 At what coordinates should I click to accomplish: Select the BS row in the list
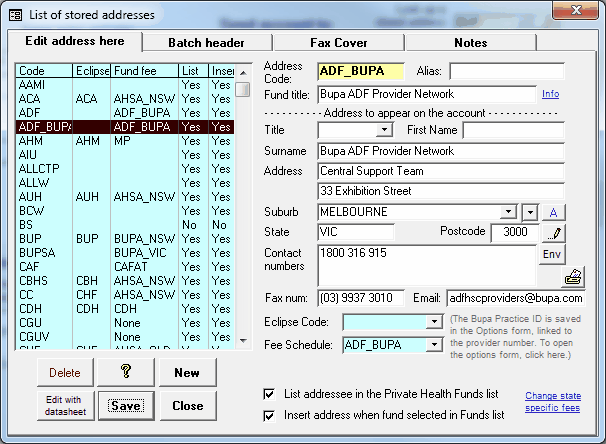click(x=125, y=225)
